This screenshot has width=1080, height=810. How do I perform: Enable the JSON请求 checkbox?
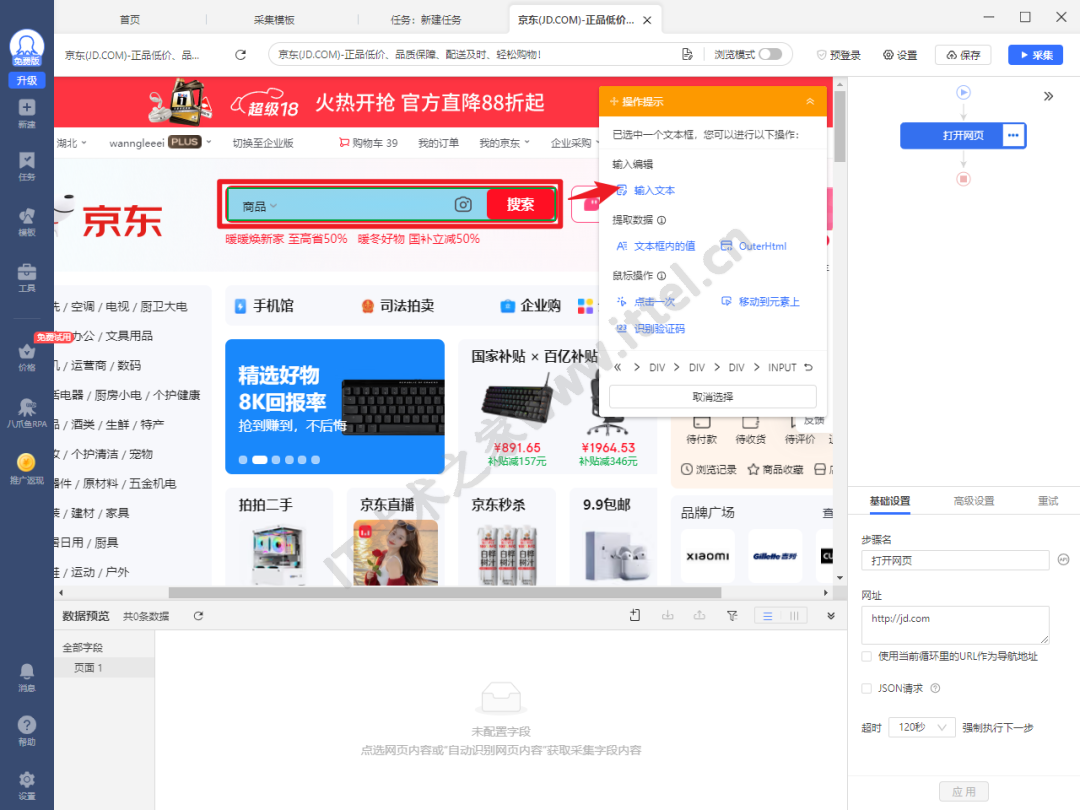point(867,688)
